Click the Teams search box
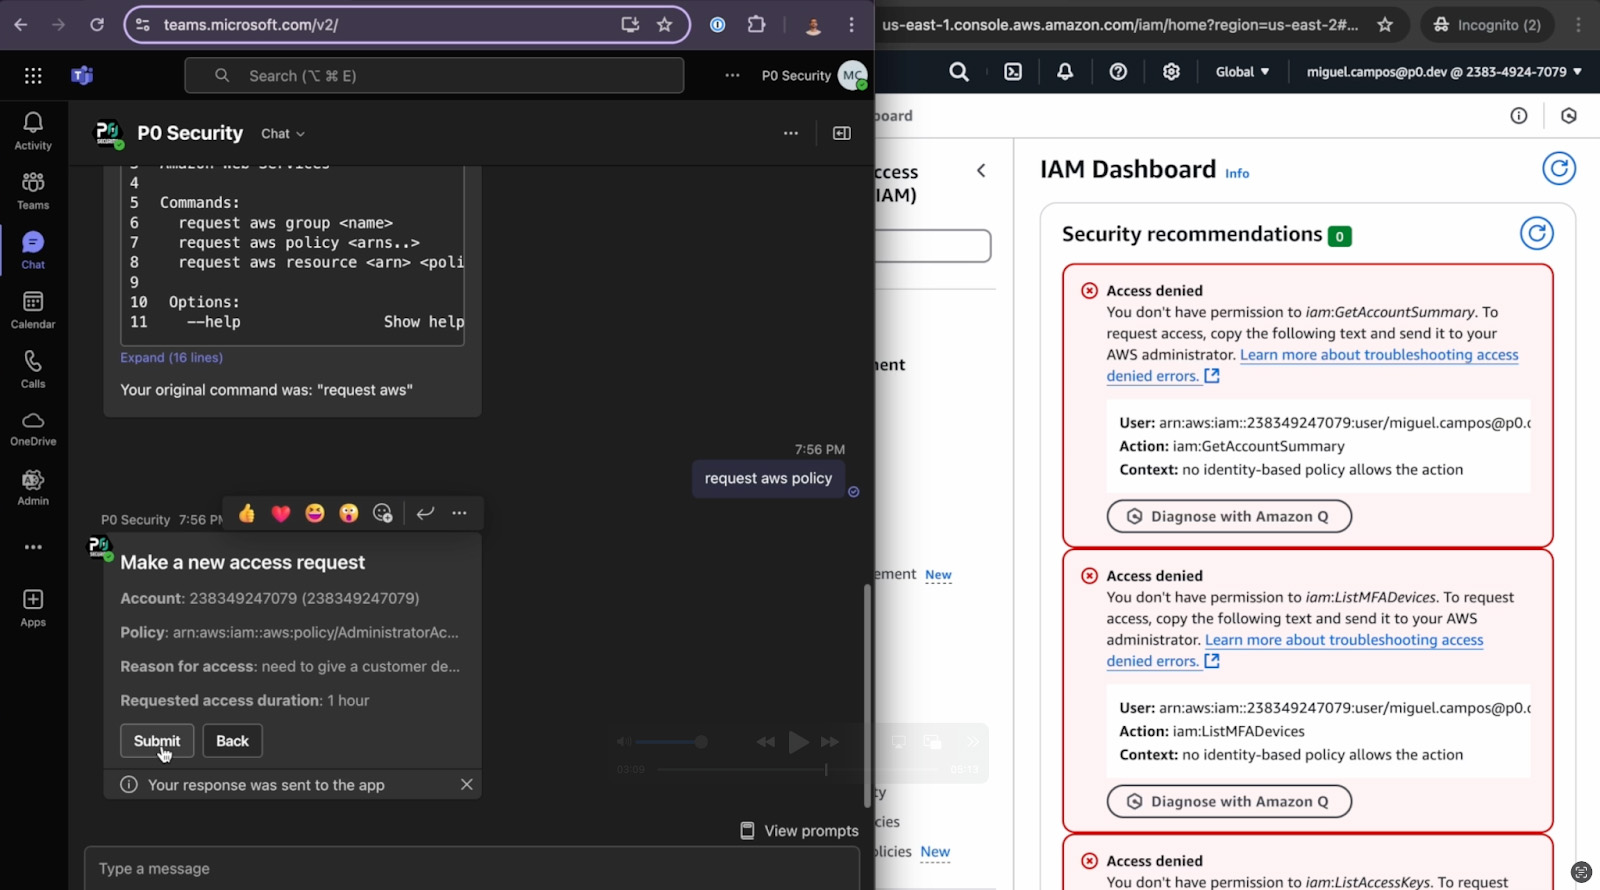 pyautogui.click(x=434, y=76)
